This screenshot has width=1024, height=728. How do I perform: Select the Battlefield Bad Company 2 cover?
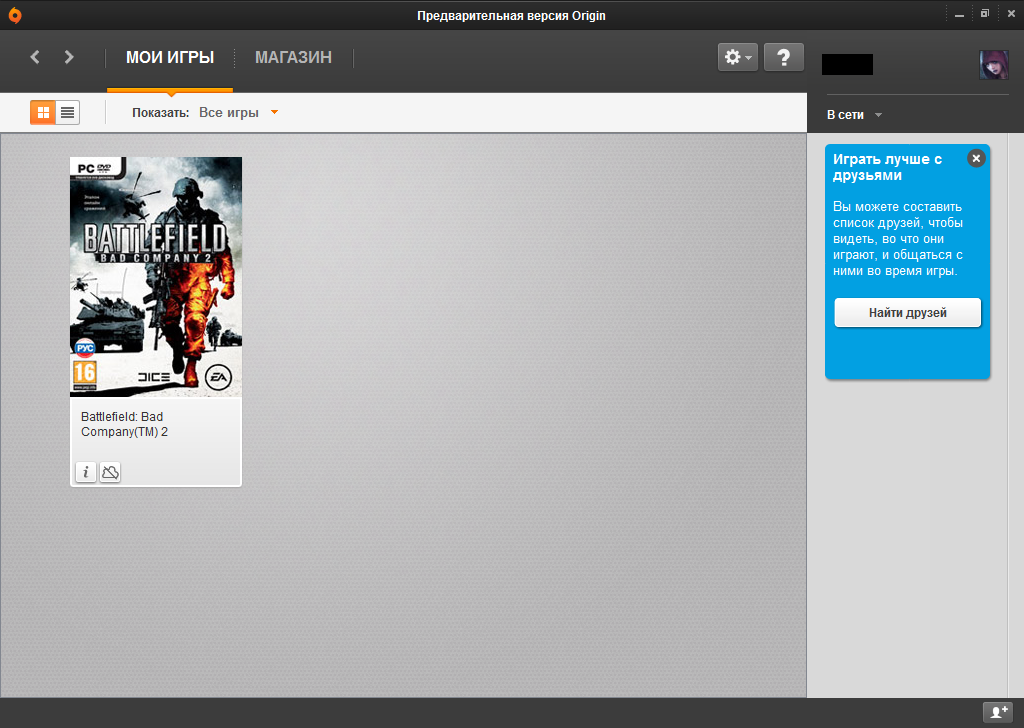coord(156,277)
